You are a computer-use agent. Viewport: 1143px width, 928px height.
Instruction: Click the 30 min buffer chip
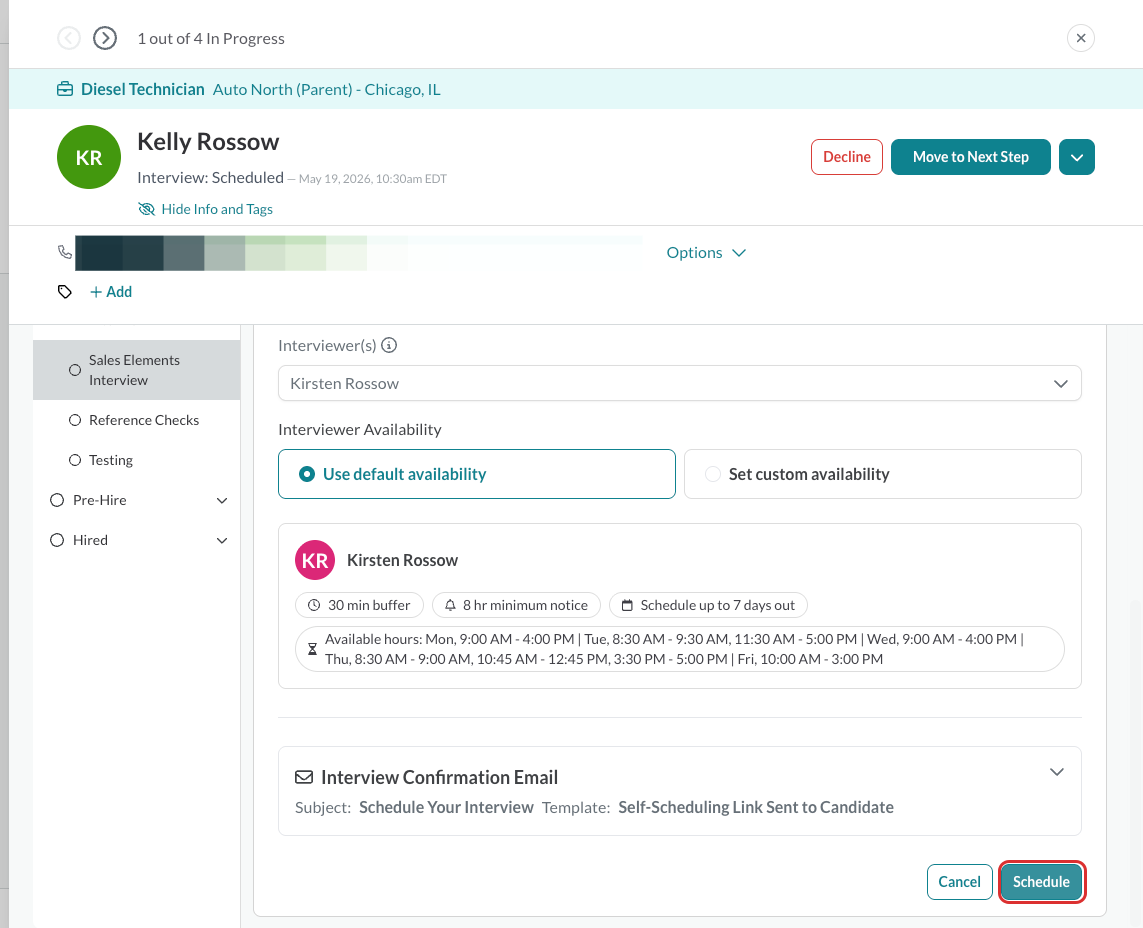click(x=359, y=605)
